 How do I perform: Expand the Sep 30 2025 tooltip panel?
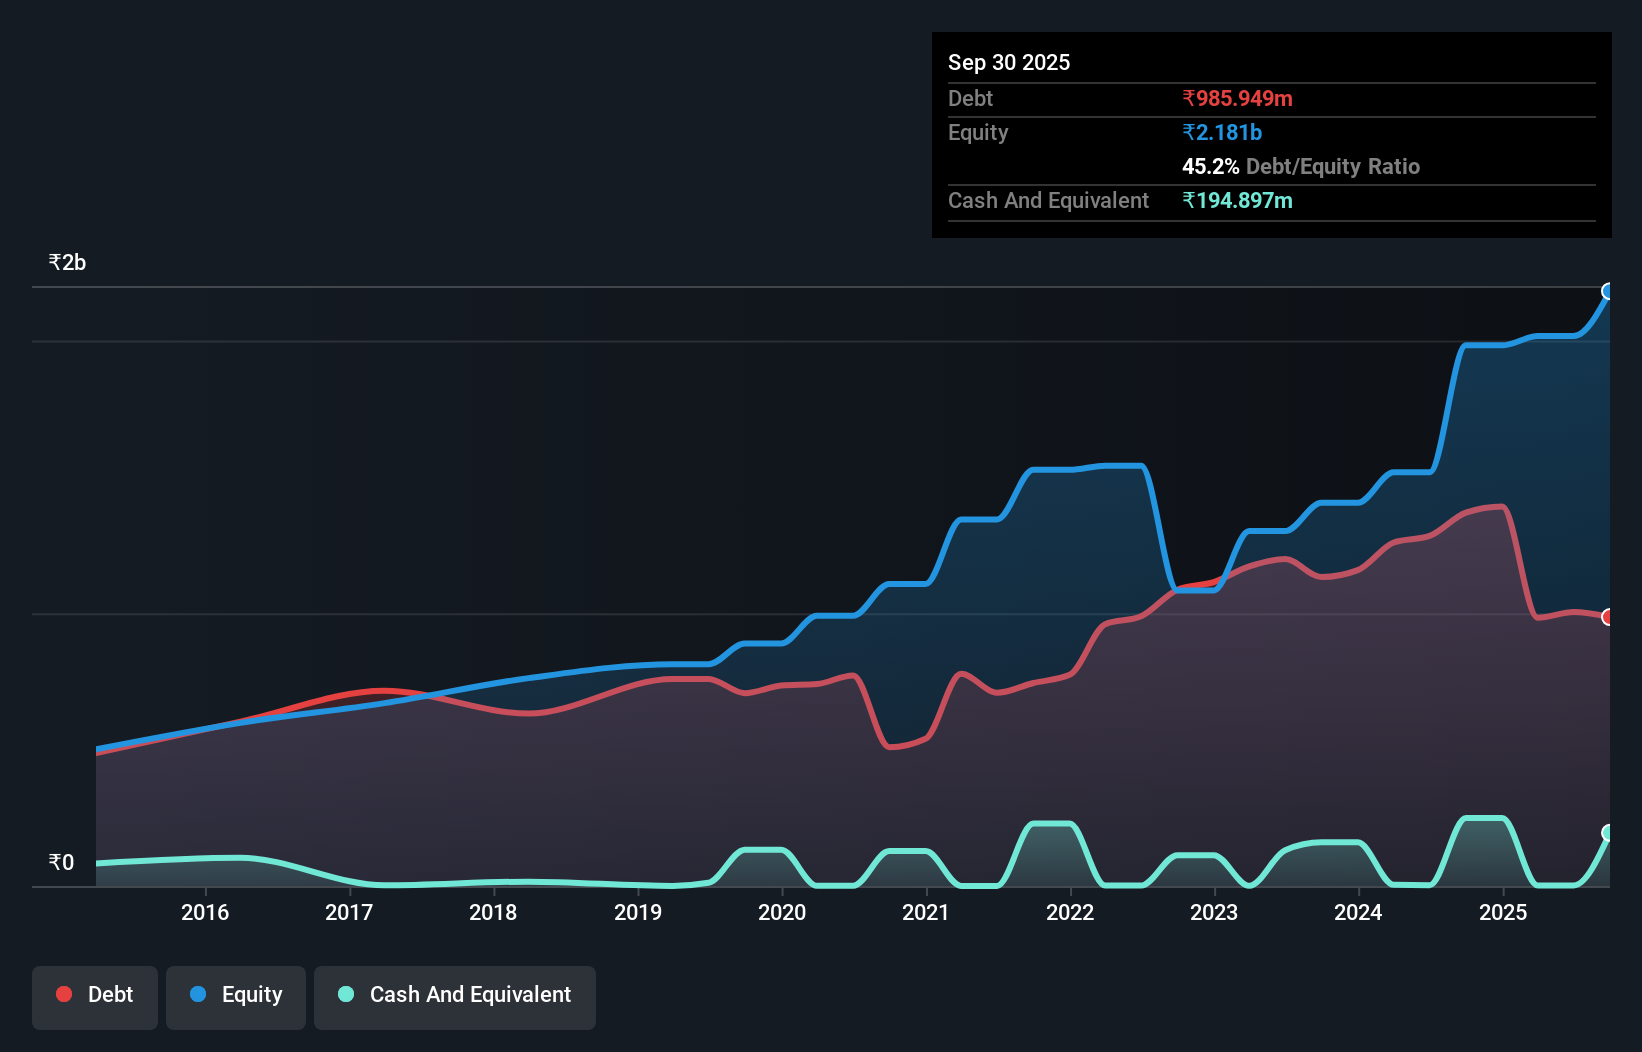(1009, 62)
